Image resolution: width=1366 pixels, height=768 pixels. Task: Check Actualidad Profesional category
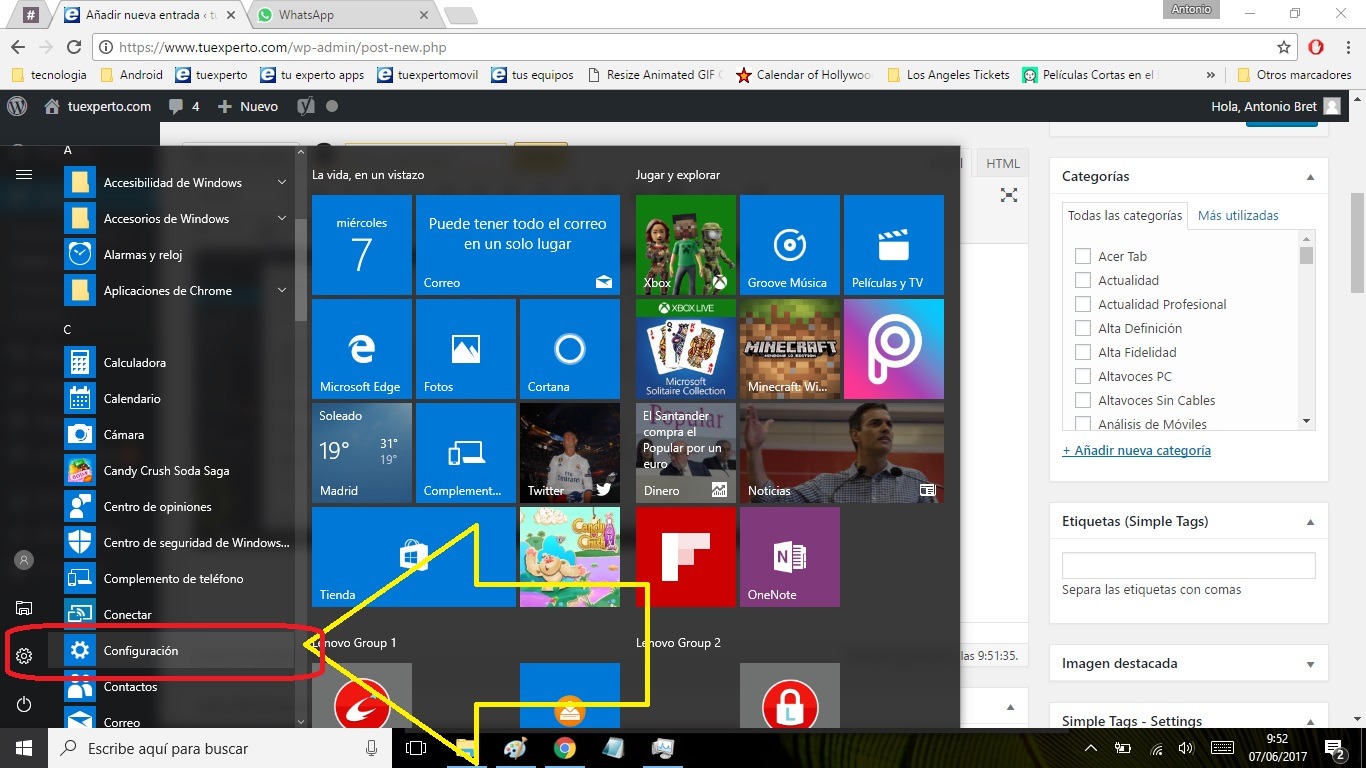coord(1082,304)
